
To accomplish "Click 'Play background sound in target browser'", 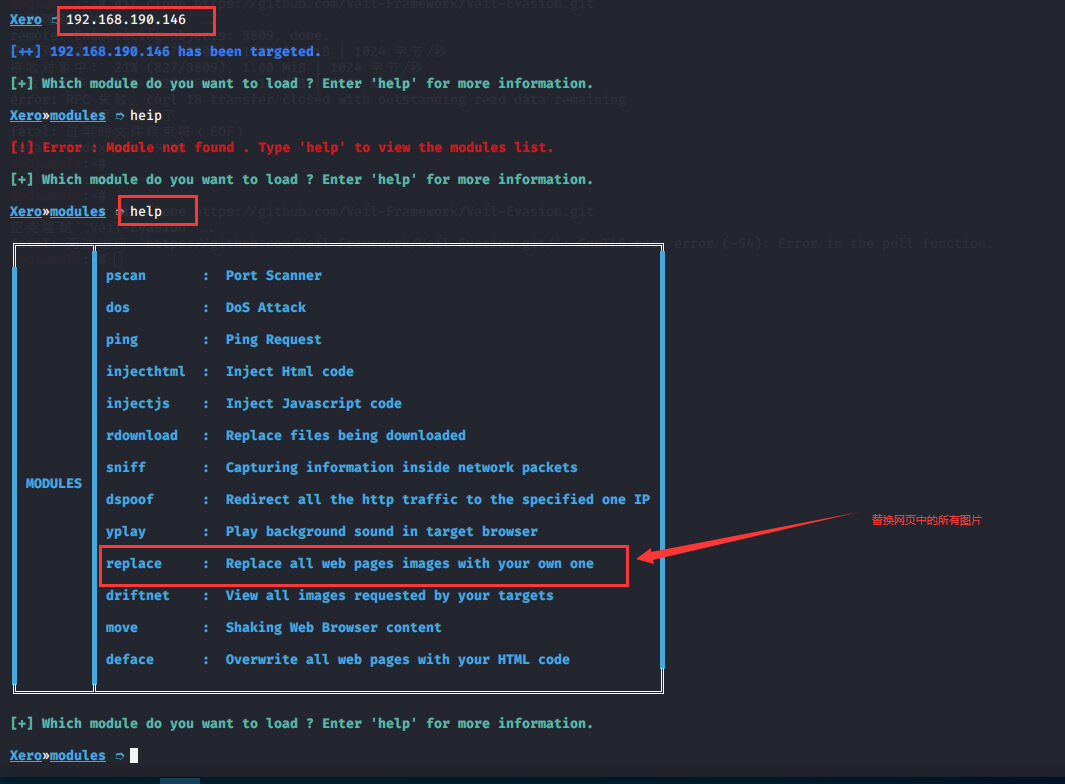I will pos(382,531).
